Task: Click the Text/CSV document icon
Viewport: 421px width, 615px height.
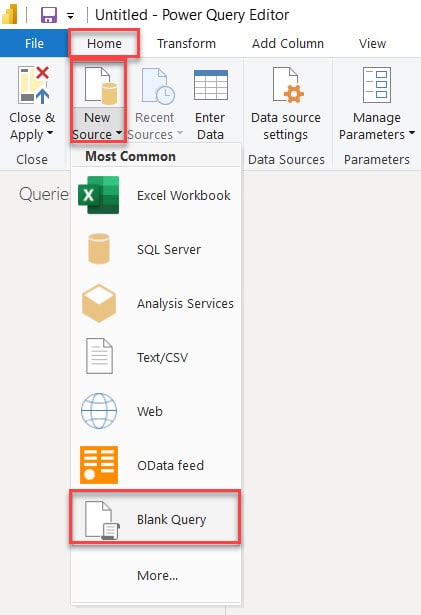Action: pos(99,356)
